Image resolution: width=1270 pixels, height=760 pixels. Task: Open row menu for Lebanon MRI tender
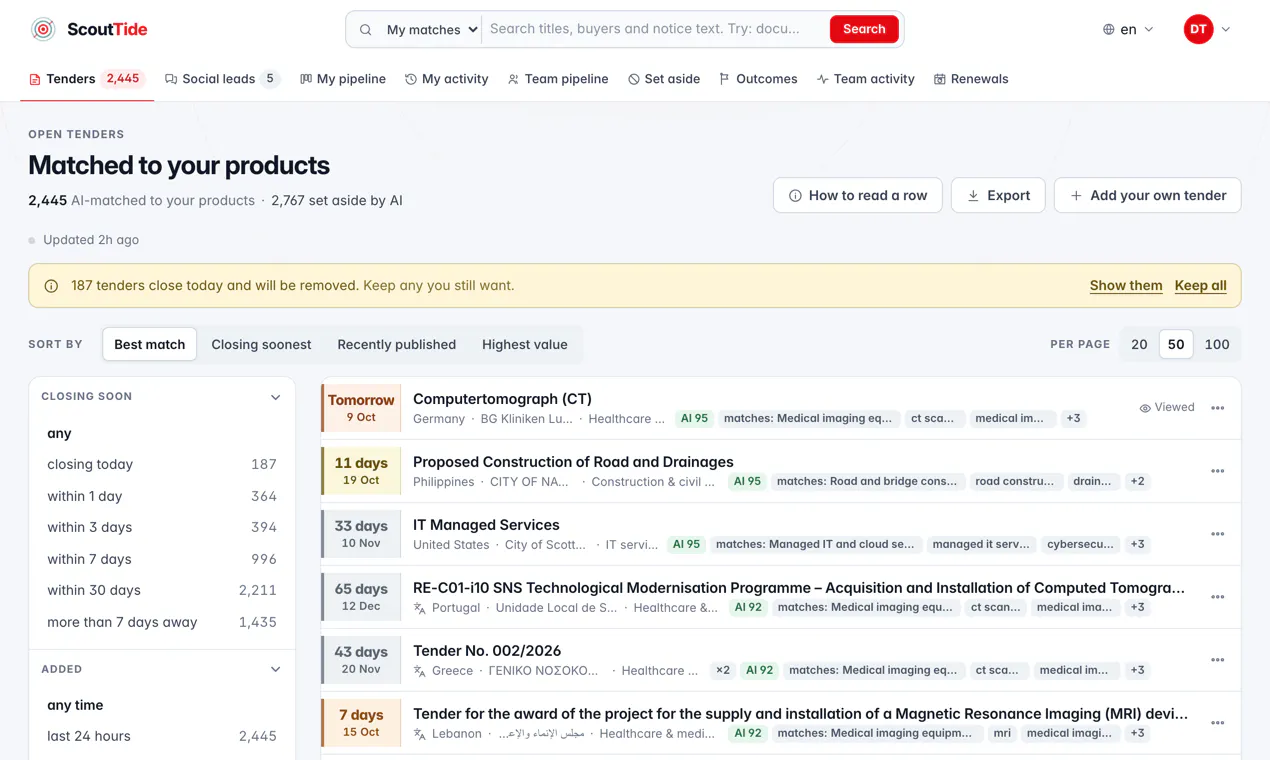point(1217,723)
